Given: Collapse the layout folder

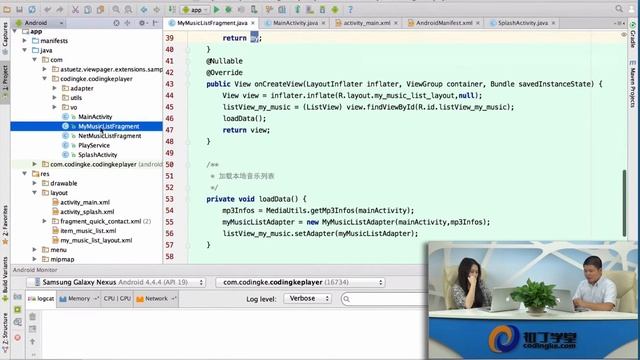Looking at the screenshot, I should click(x=35, y=192).
